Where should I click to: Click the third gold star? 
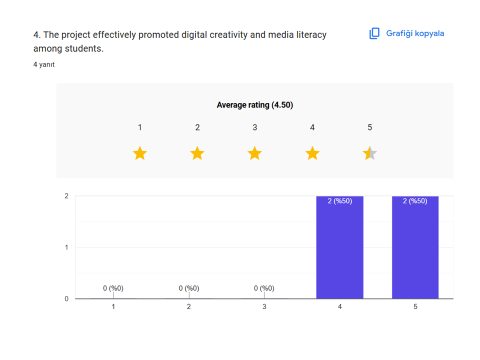pyautogui.click(x=255, y=154)
